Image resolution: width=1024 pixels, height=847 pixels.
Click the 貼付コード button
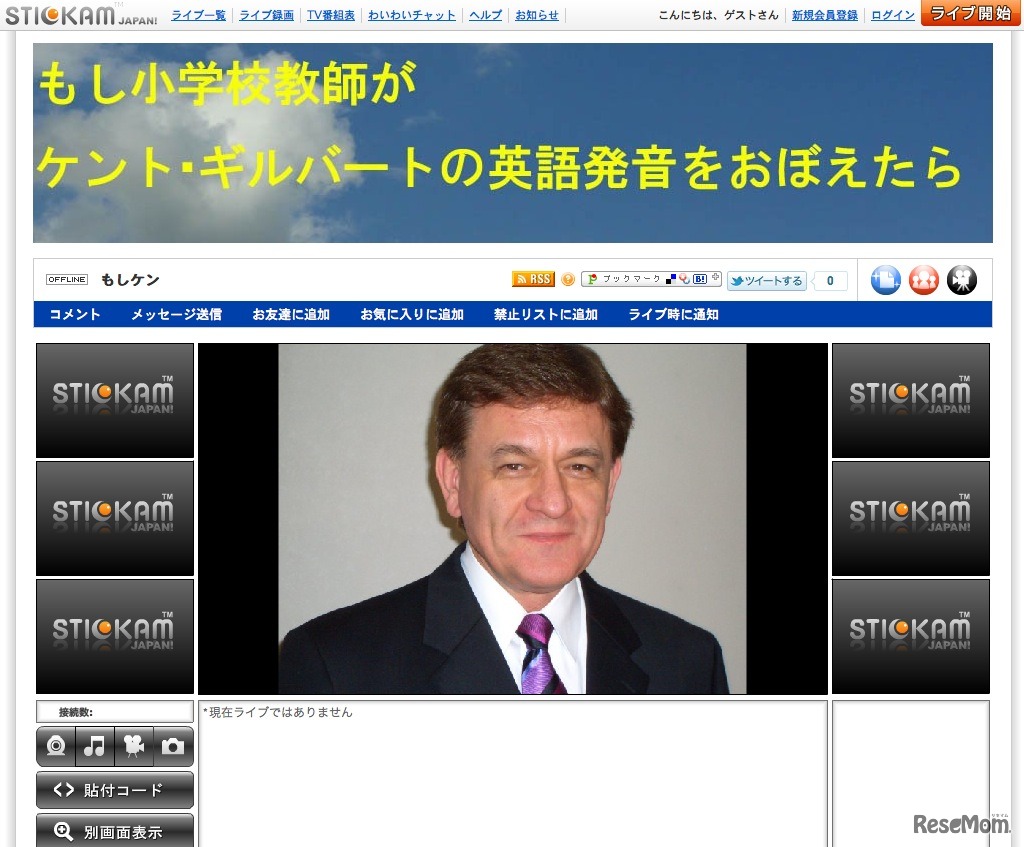coord(114,789)
